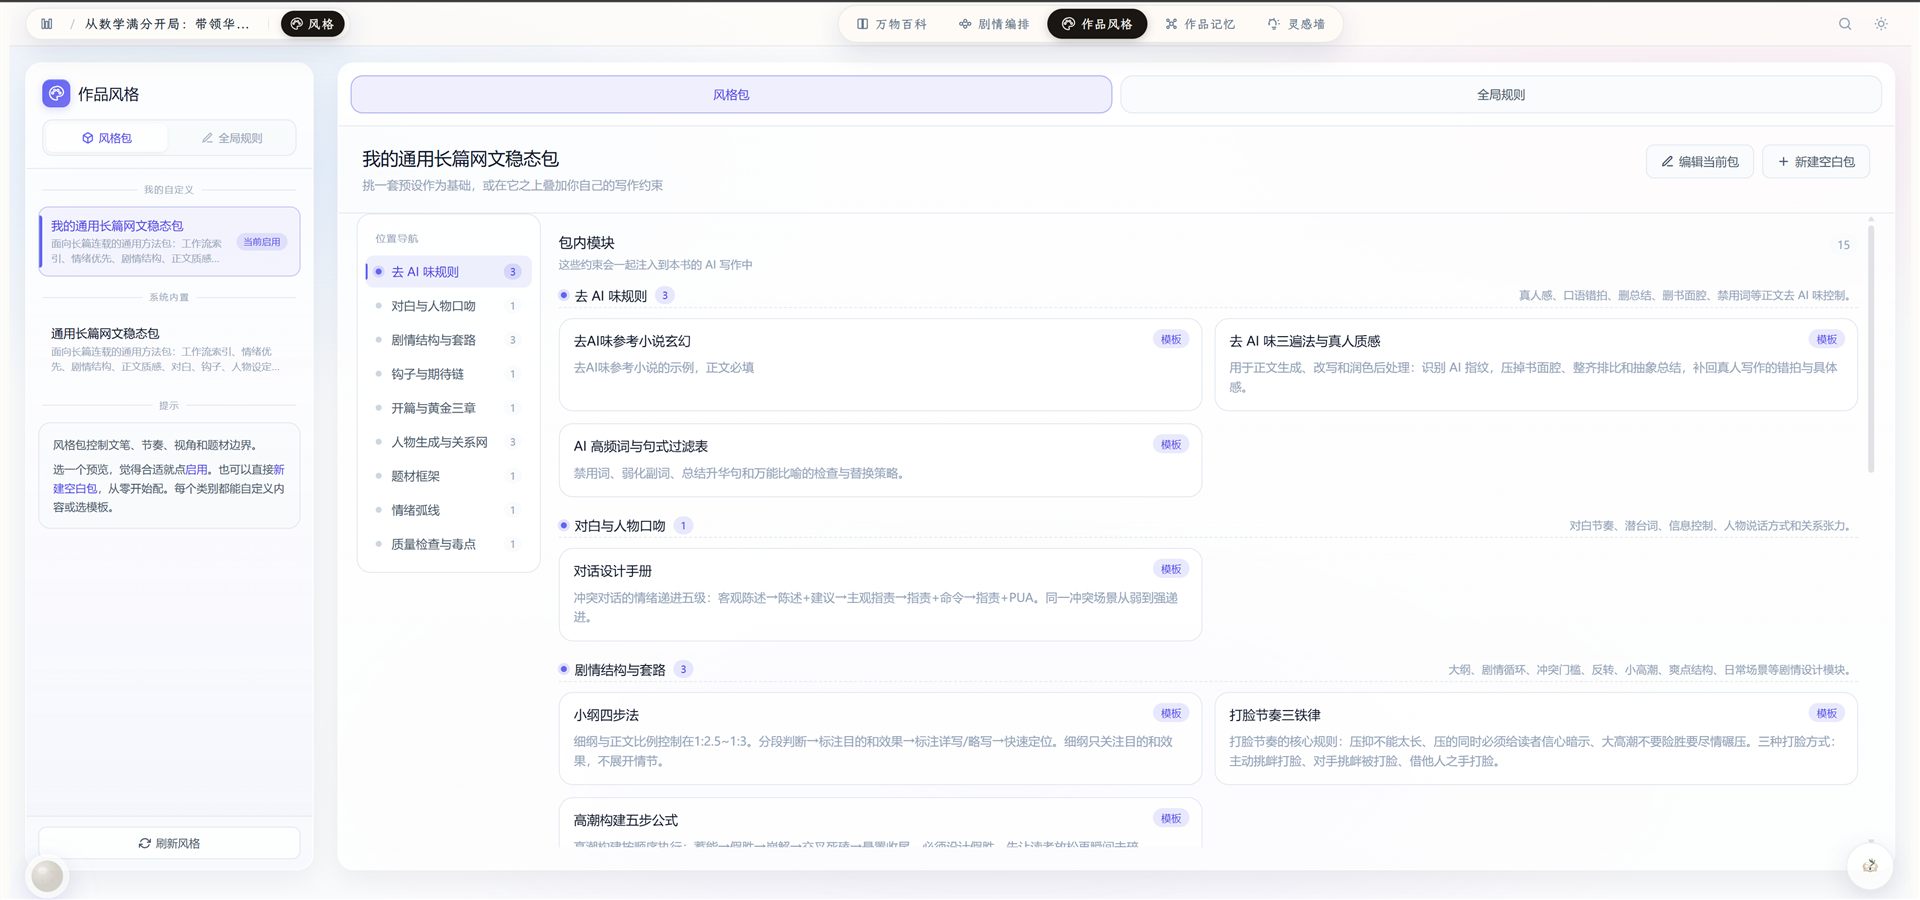
Task: Click the 去 AI 味规则 section heading
Action: [610, 296]
